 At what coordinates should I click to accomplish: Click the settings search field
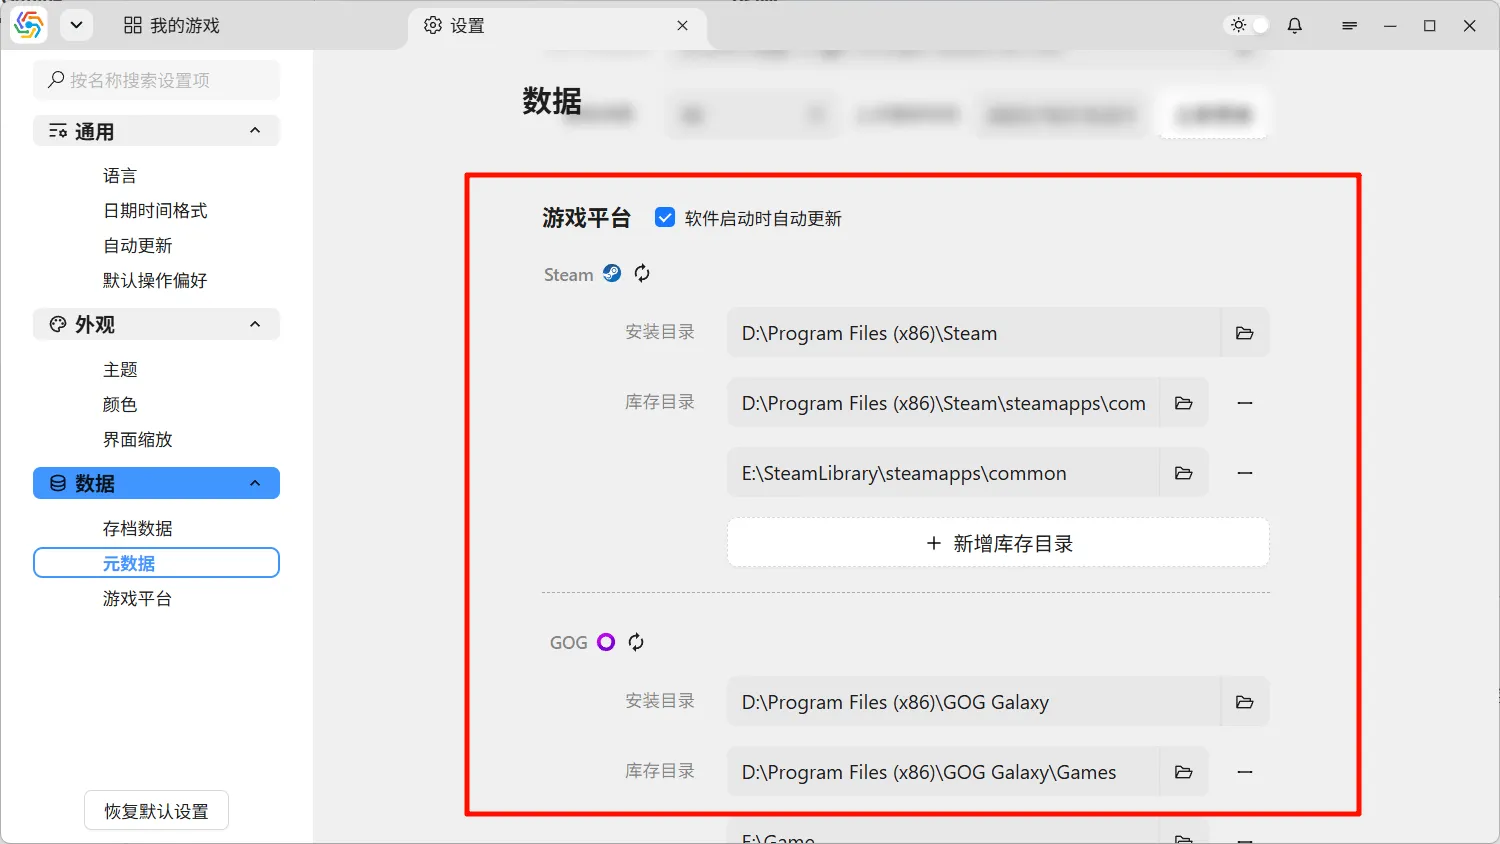[157, 80]
